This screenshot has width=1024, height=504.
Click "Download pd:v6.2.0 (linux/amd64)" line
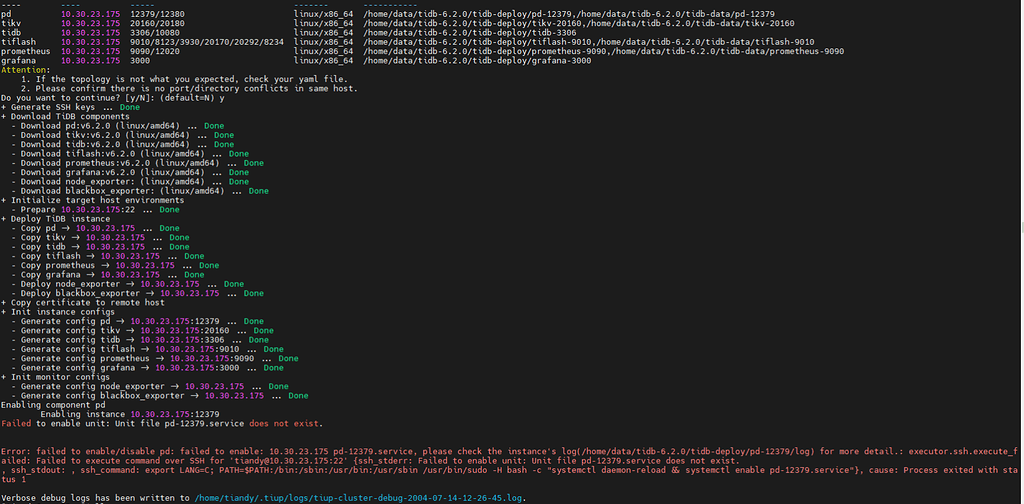(x=118, y=125)
